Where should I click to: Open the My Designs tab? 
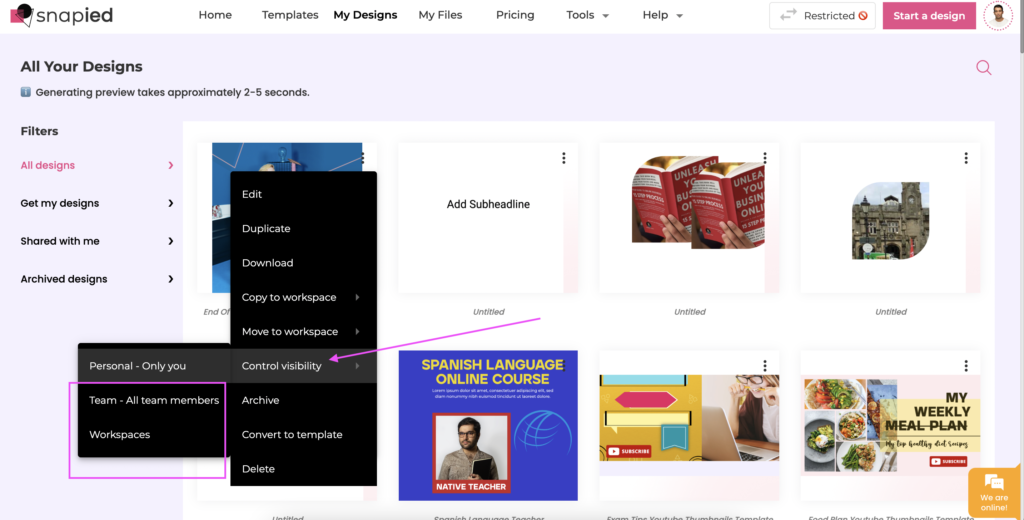(x=365, y=15)
